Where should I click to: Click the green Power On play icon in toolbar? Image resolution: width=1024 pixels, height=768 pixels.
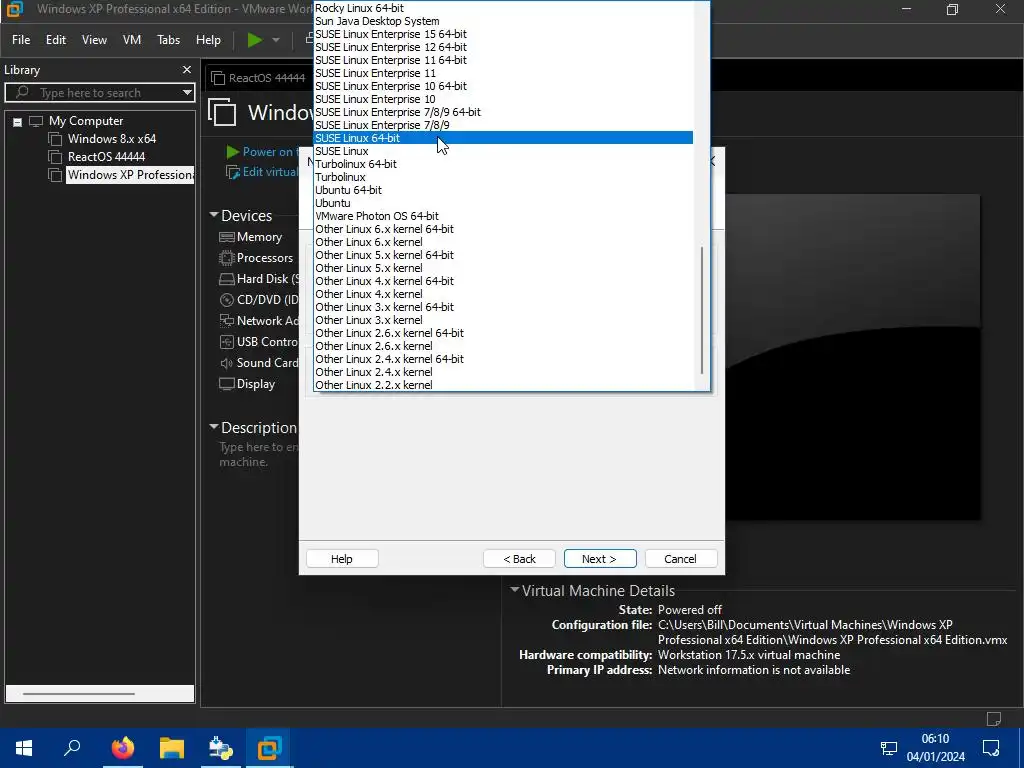point(255,40)
